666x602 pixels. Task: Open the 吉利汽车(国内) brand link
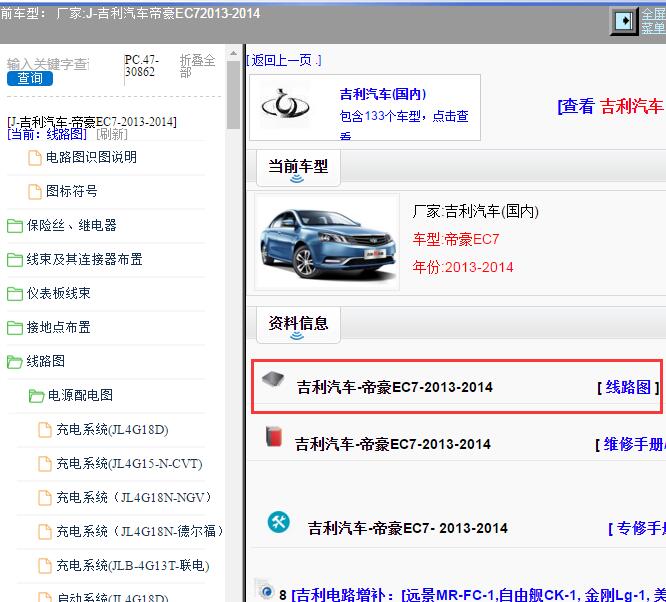point(383,94)
